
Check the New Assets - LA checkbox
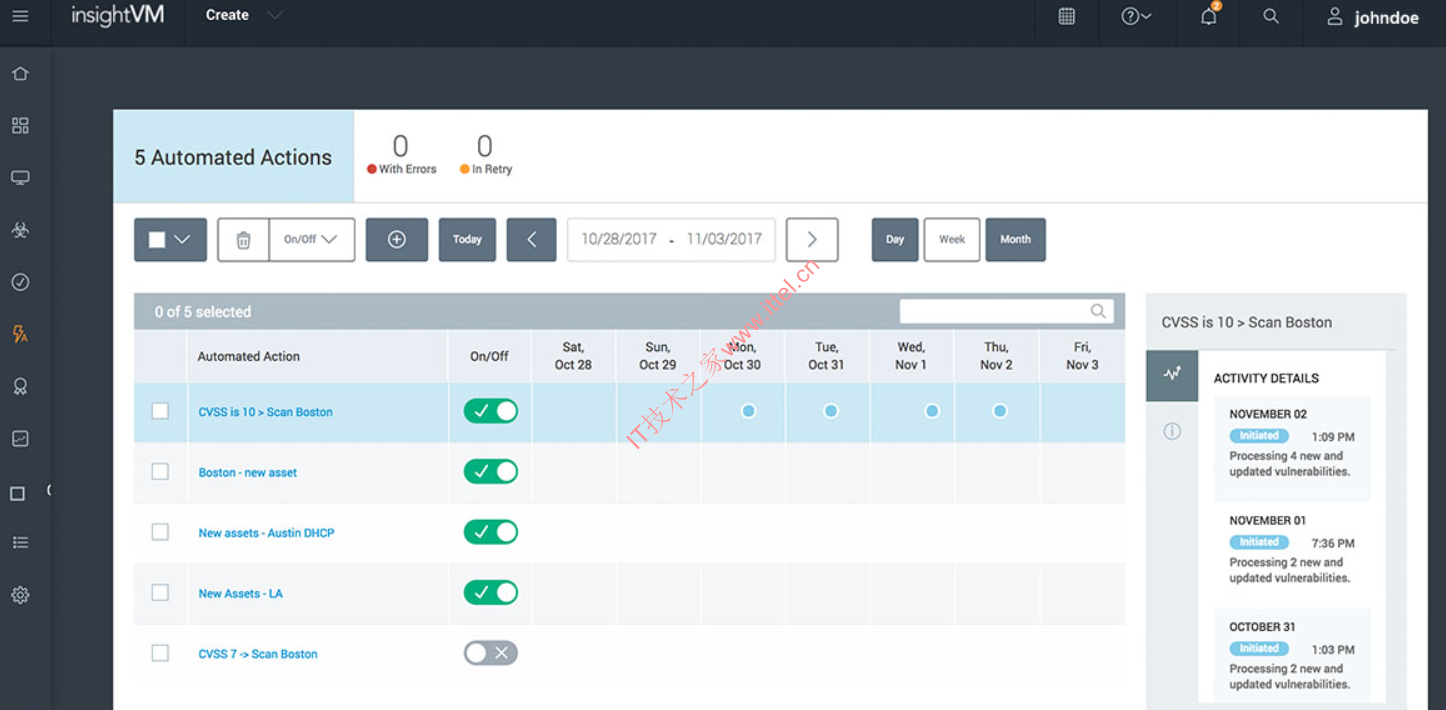click(160, 593)
